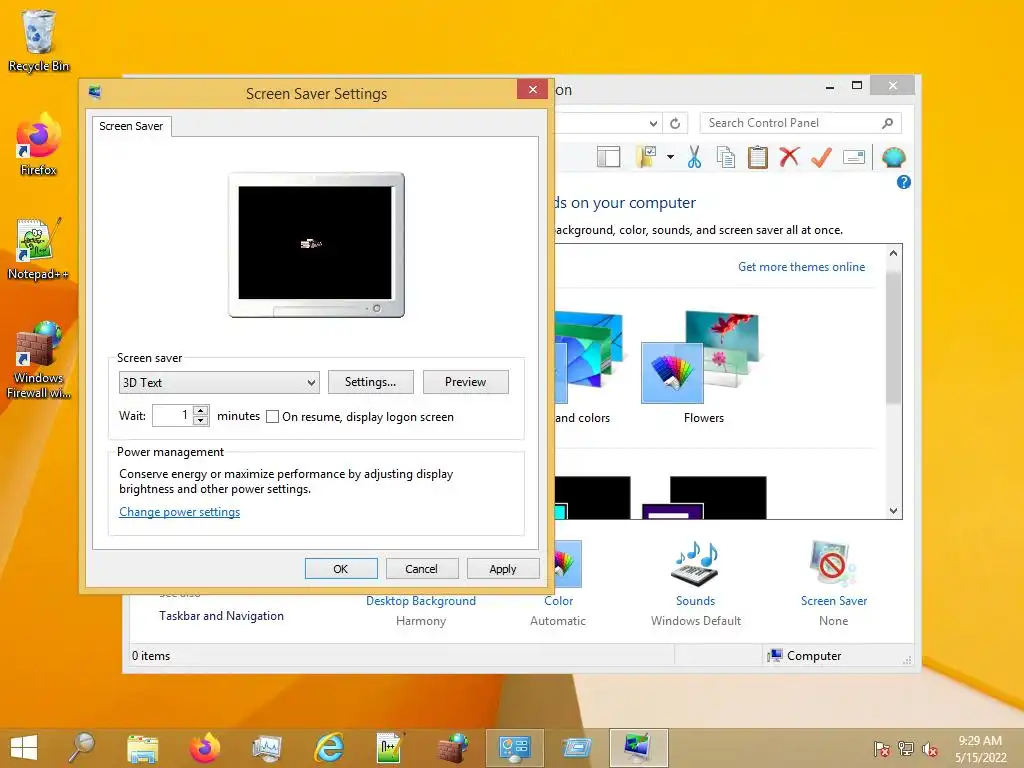
Task: Open the Sounds piano icon
Action: point(695,563)
